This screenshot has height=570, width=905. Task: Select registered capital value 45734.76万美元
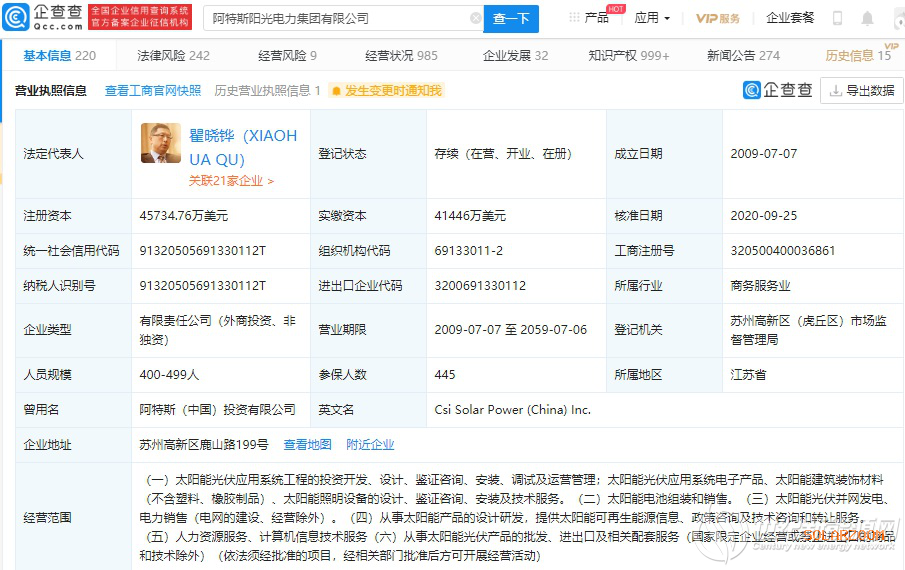click(184, 216)
